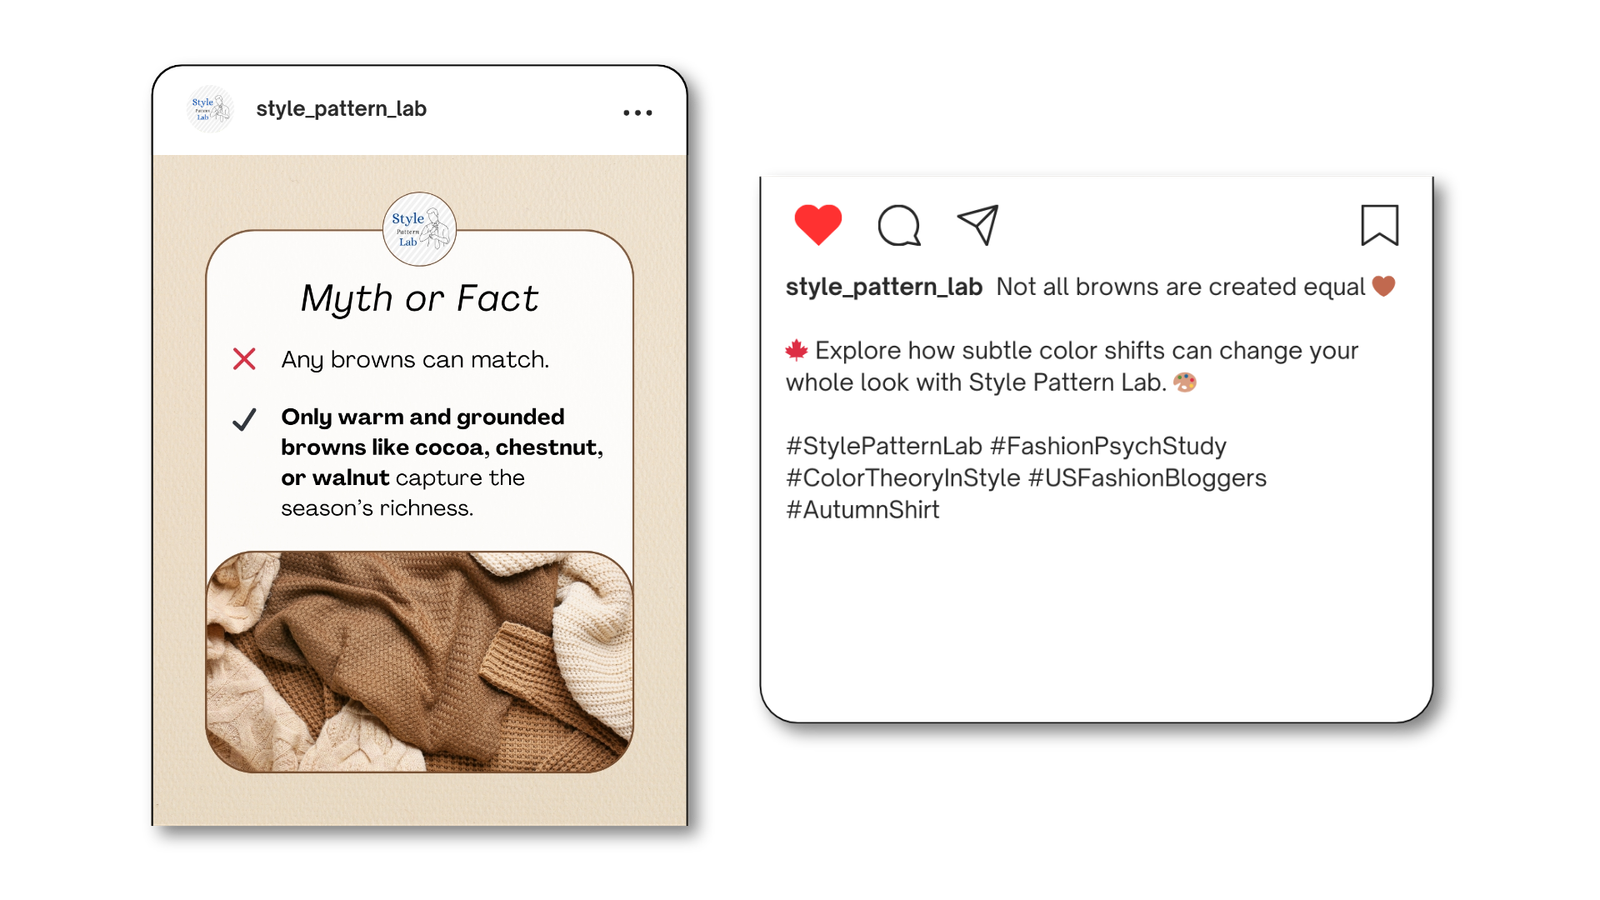Select the #AutumnShirt hashtag

click(863, 510)
